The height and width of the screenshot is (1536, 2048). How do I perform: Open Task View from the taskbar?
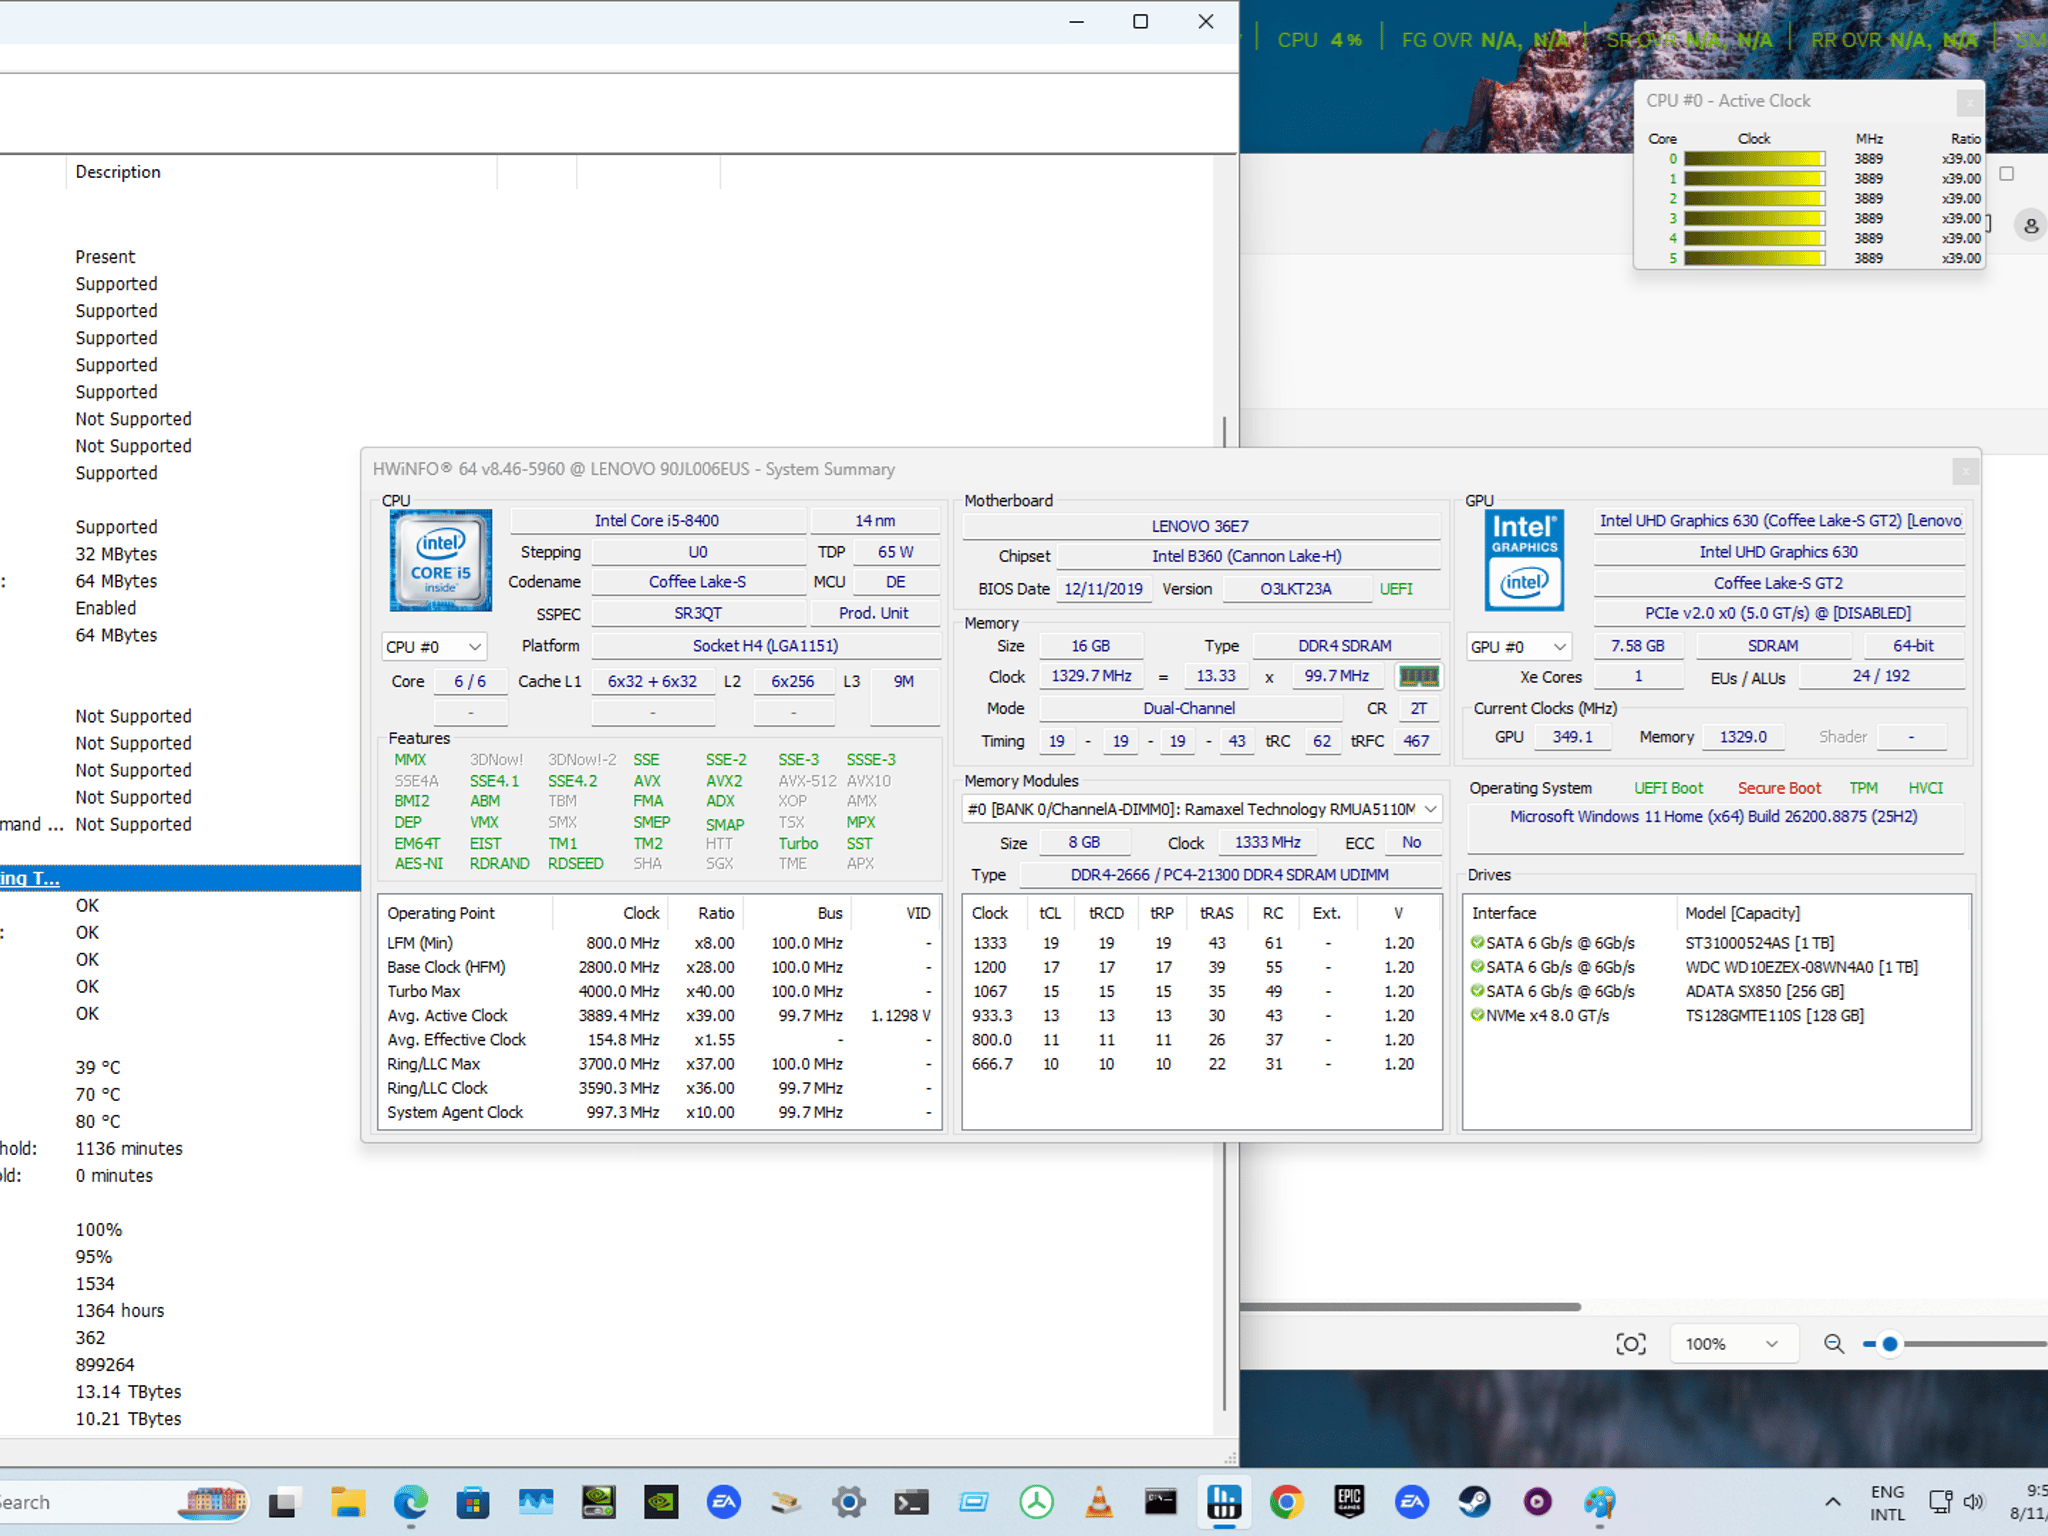[x=283, y=1502]
